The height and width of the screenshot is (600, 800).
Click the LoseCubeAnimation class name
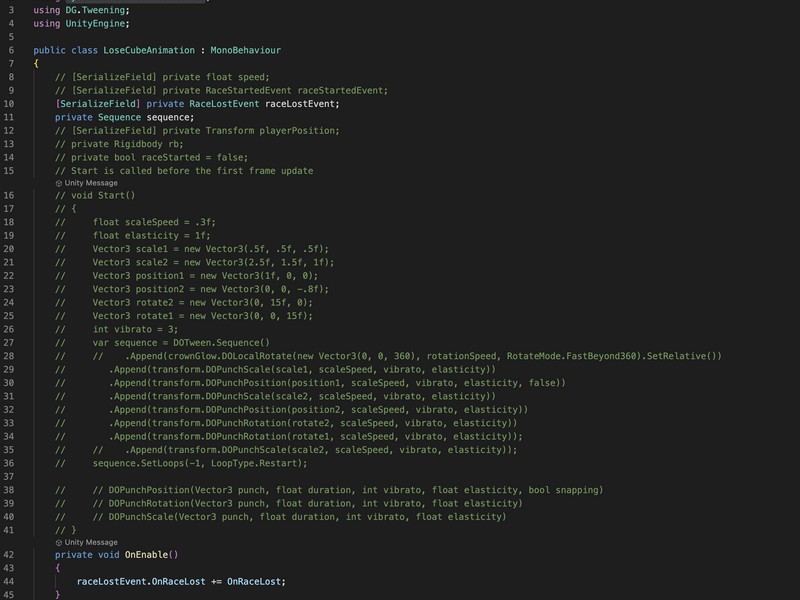click(149, 50)
